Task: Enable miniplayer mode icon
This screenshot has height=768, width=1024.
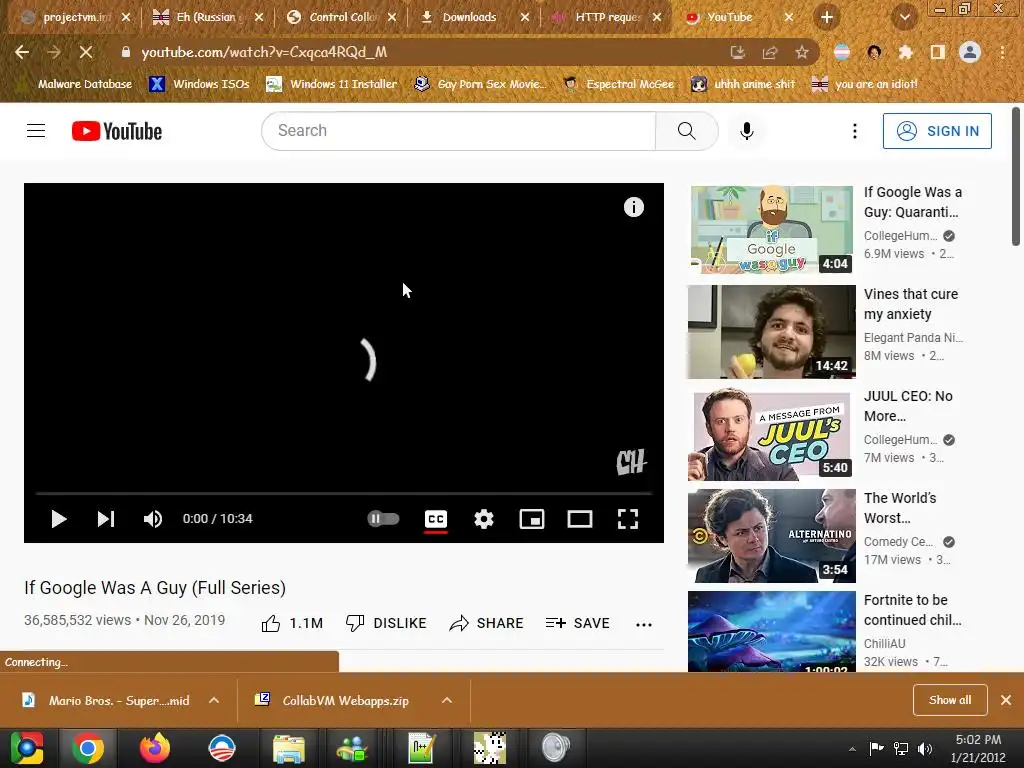Action: pyautogui.click(x=532, y=519)
